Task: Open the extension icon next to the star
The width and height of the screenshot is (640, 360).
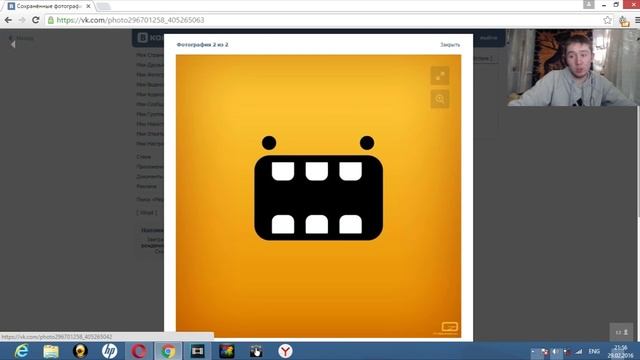Action: coord(623,21)
